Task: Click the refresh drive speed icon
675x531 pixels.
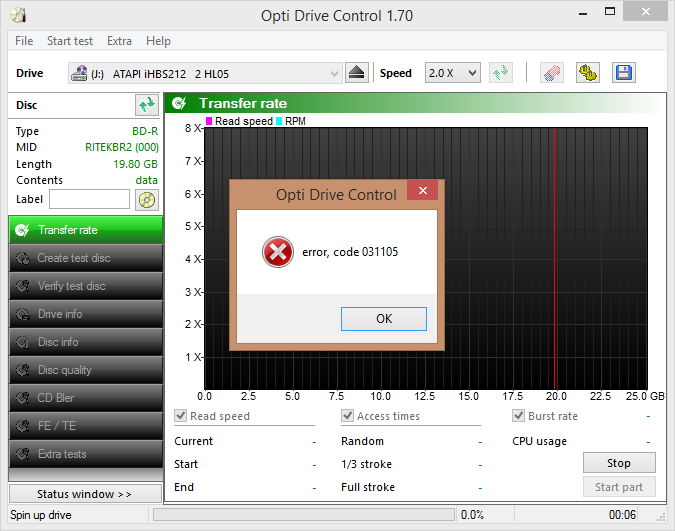Action: point(501,73)
